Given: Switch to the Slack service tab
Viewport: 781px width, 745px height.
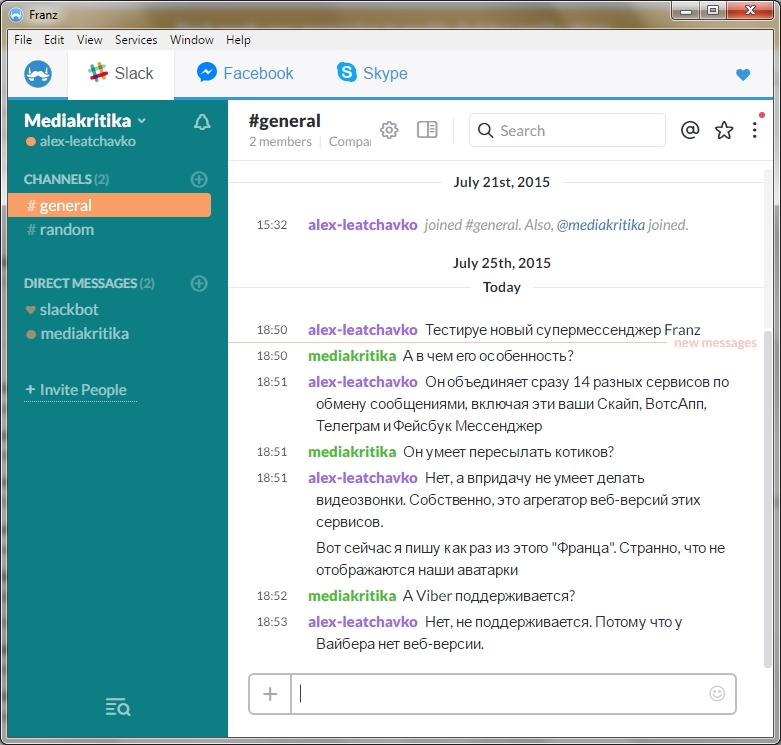Looking at the screenshot, I should pos(121,74).
